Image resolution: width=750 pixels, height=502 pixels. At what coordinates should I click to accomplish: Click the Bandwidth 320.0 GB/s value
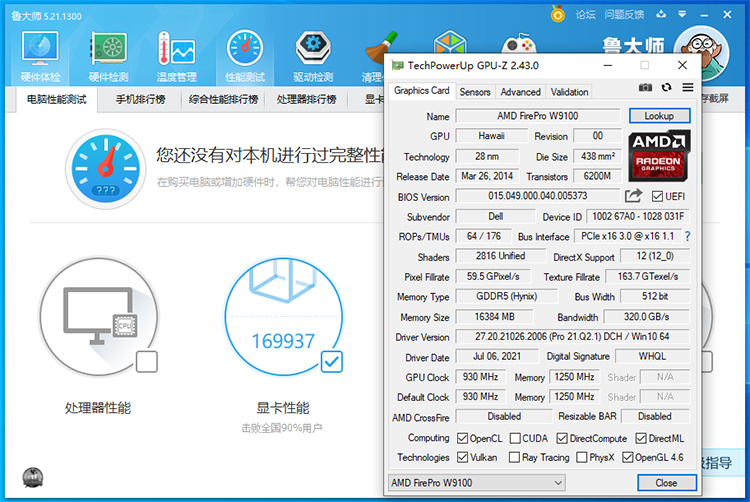tap(646, 316)
